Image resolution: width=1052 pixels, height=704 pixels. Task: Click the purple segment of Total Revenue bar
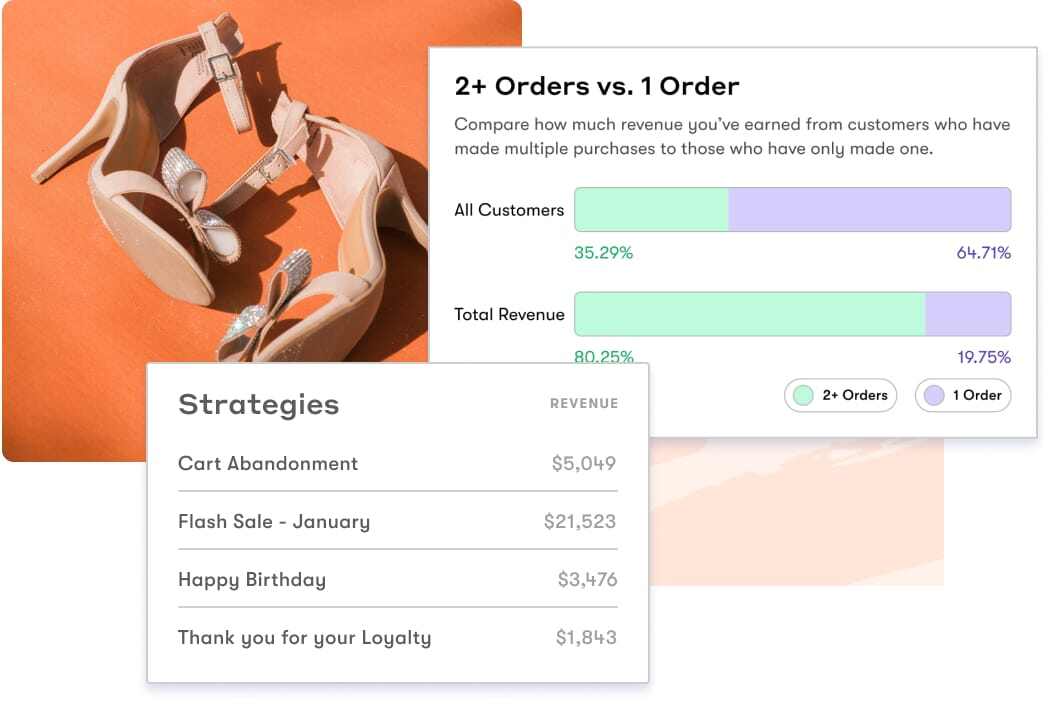[x=967, y=312]
